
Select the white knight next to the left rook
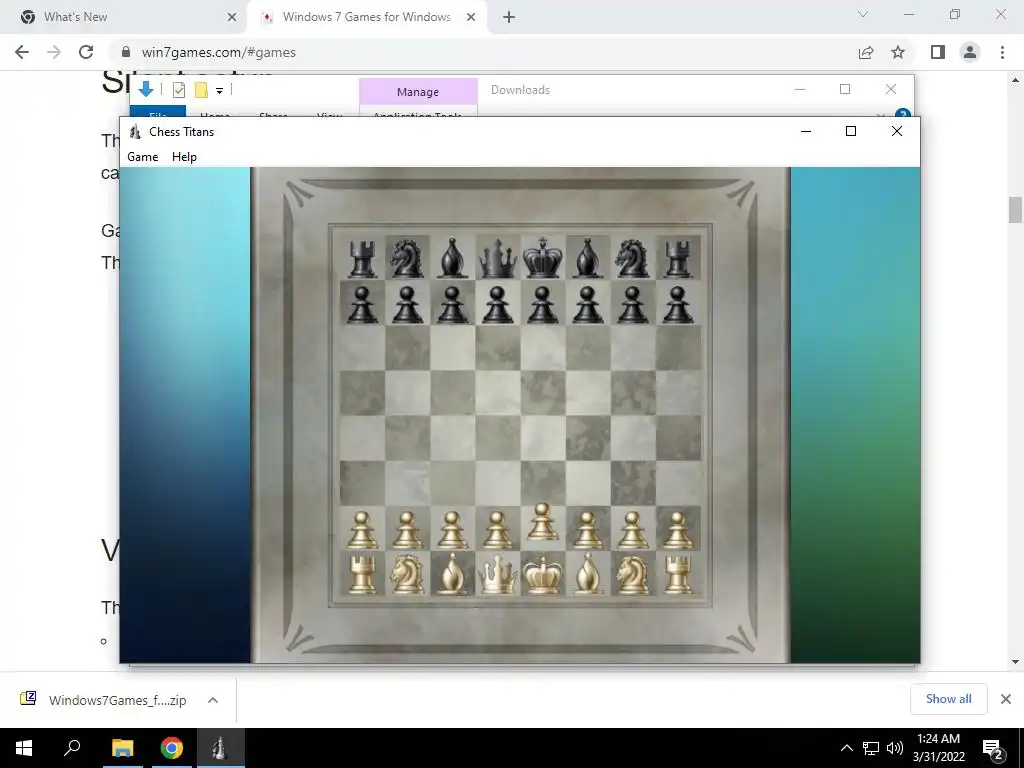tap(407, 575)
